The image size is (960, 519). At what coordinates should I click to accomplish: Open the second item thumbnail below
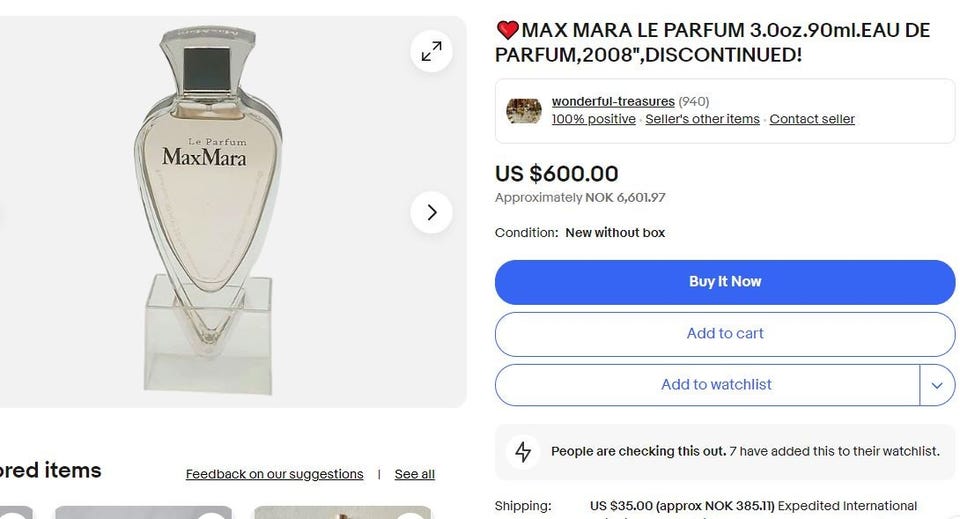[342, 512]
